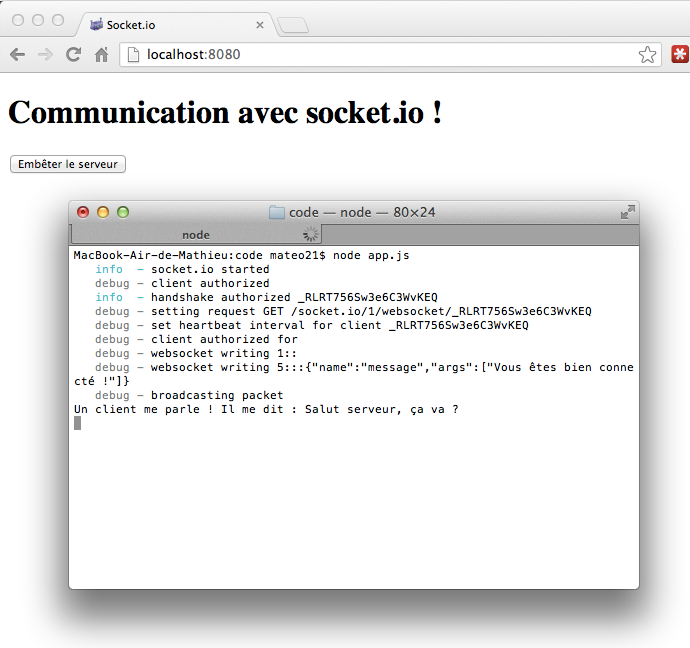Click the socket.io started log line
Screen dimensions: 690x648
(x=182, y=269)
